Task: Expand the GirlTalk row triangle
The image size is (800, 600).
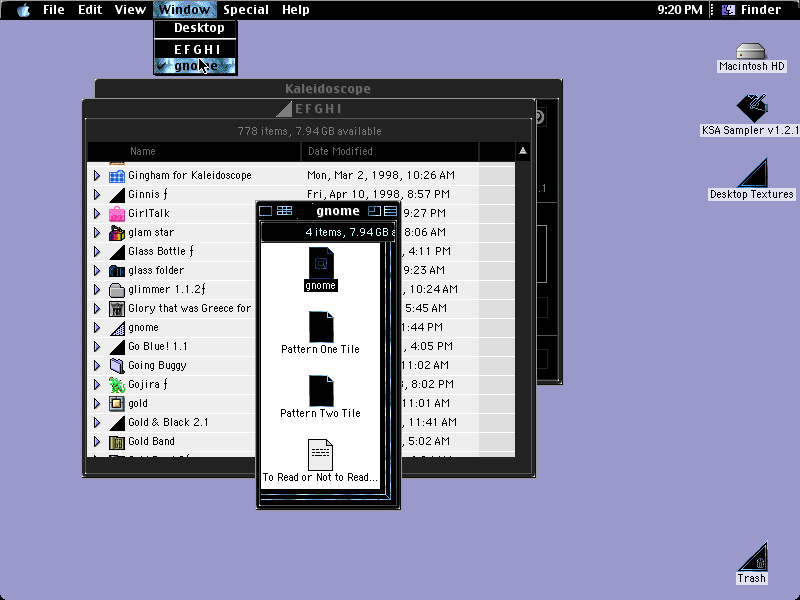Action: (x=97, y=213)
